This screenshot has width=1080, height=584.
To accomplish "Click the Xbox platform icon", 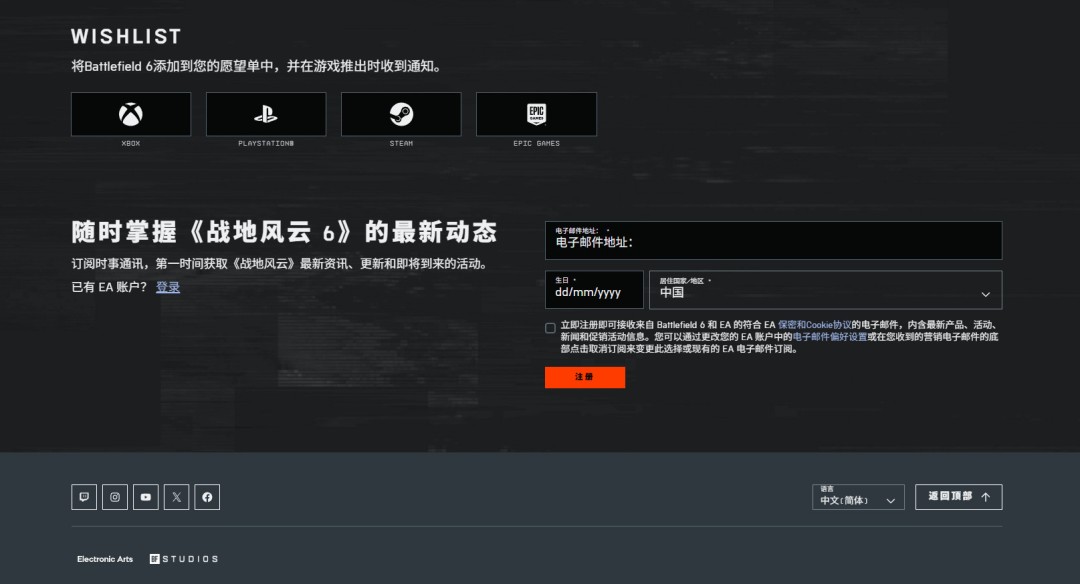I will point(130,114).
